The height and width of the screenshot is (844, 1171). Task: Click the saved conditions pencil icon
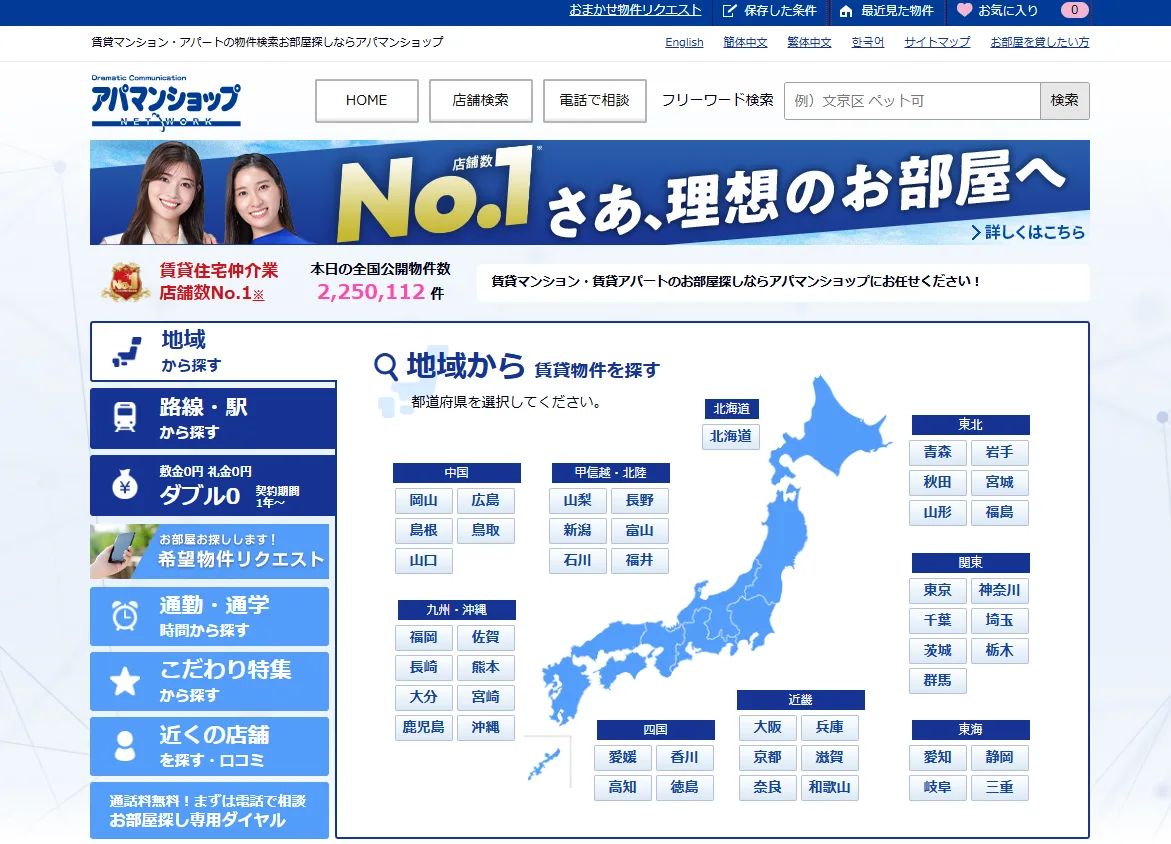click(730, 10)
